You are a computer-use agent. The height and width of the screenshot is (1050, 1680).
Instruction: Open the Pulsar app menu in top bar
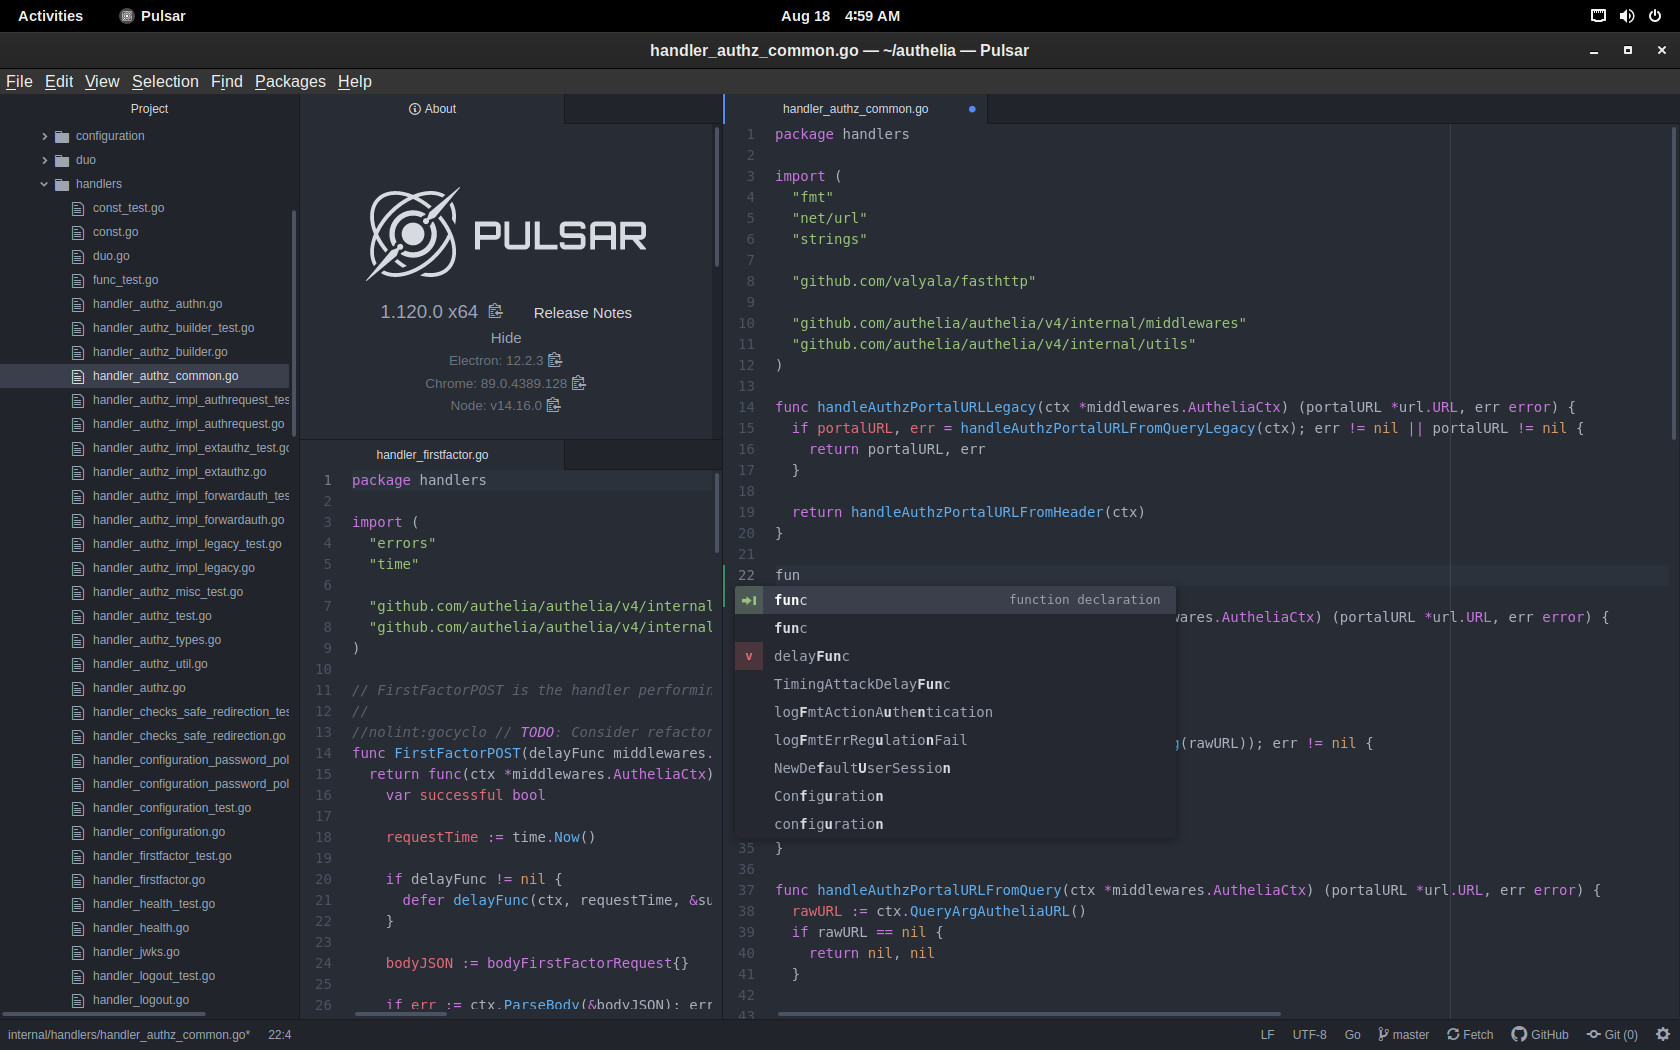[x=152, y=16]
